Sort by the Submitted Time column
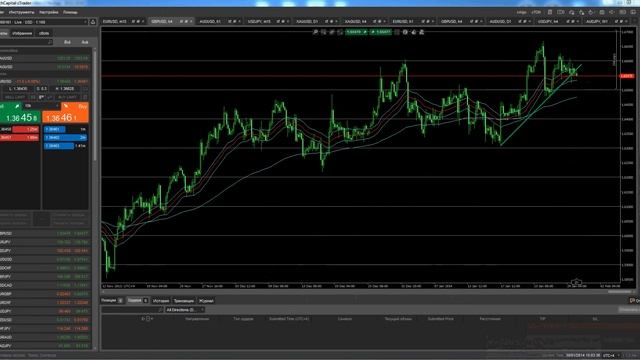Image resolution: width=640 pixels, height=360 pixels. coord(289,319)
